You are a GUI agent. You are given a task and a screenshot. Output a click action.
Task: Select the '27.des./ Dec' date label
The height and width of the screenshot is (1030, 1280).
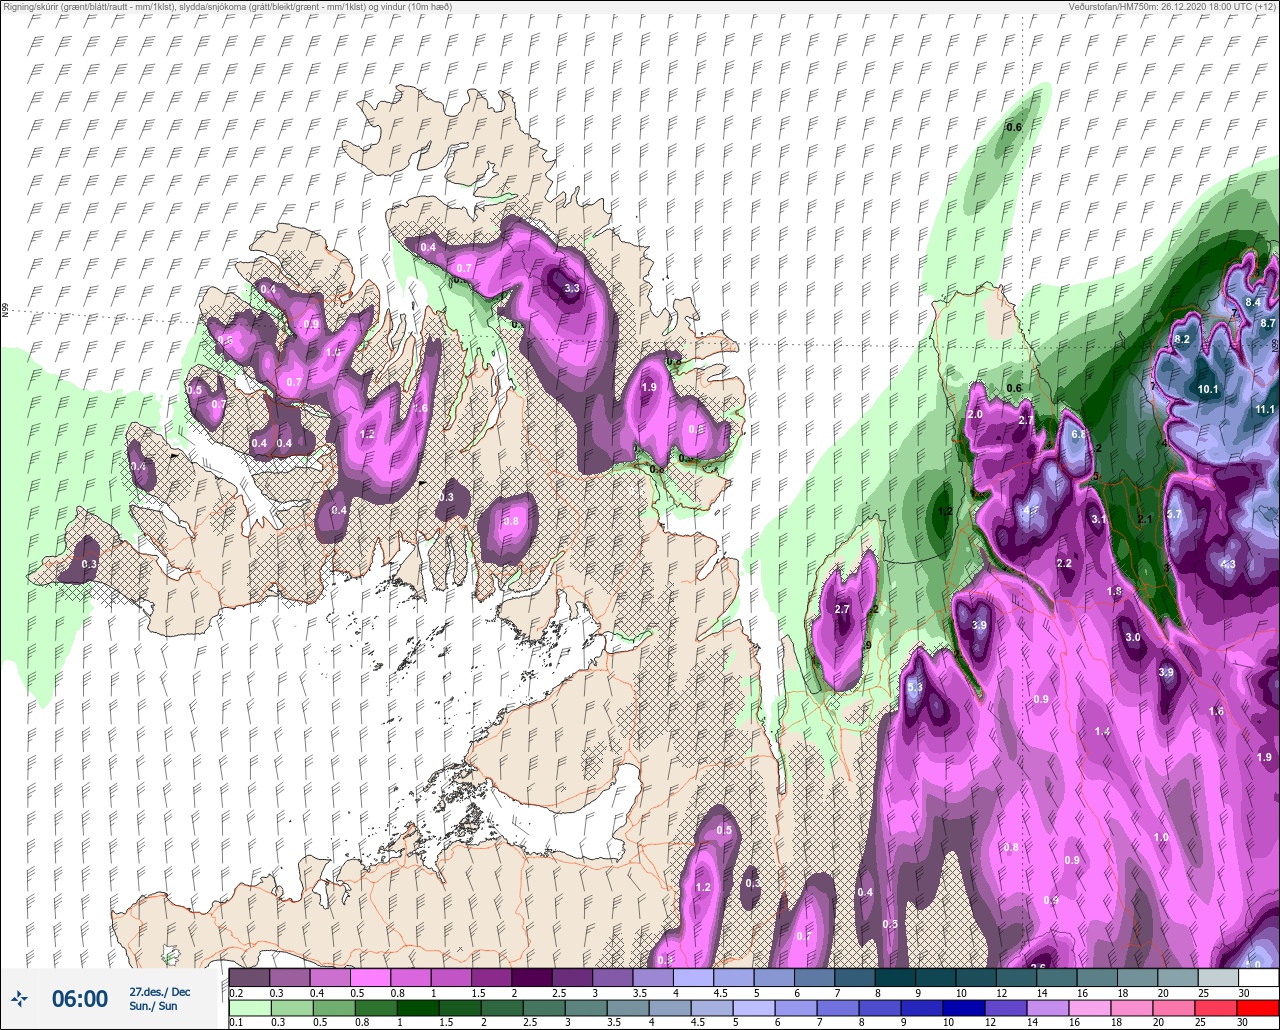(x=160, y=992)
